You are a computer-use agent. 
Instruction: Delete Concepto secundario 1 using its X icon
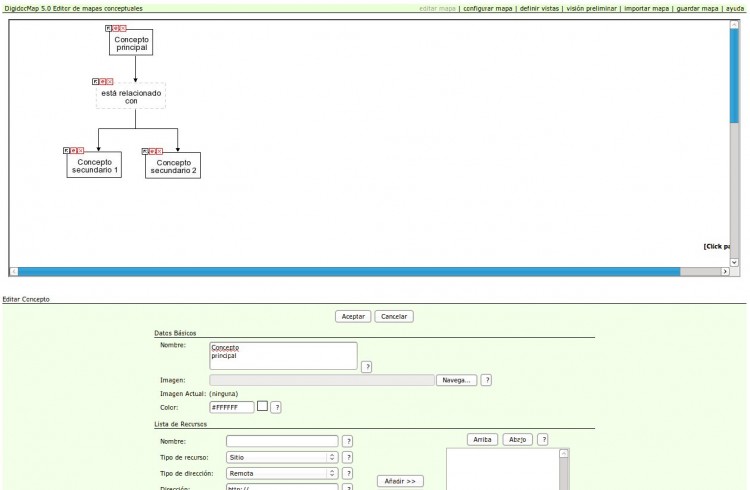tap(80, 150)
